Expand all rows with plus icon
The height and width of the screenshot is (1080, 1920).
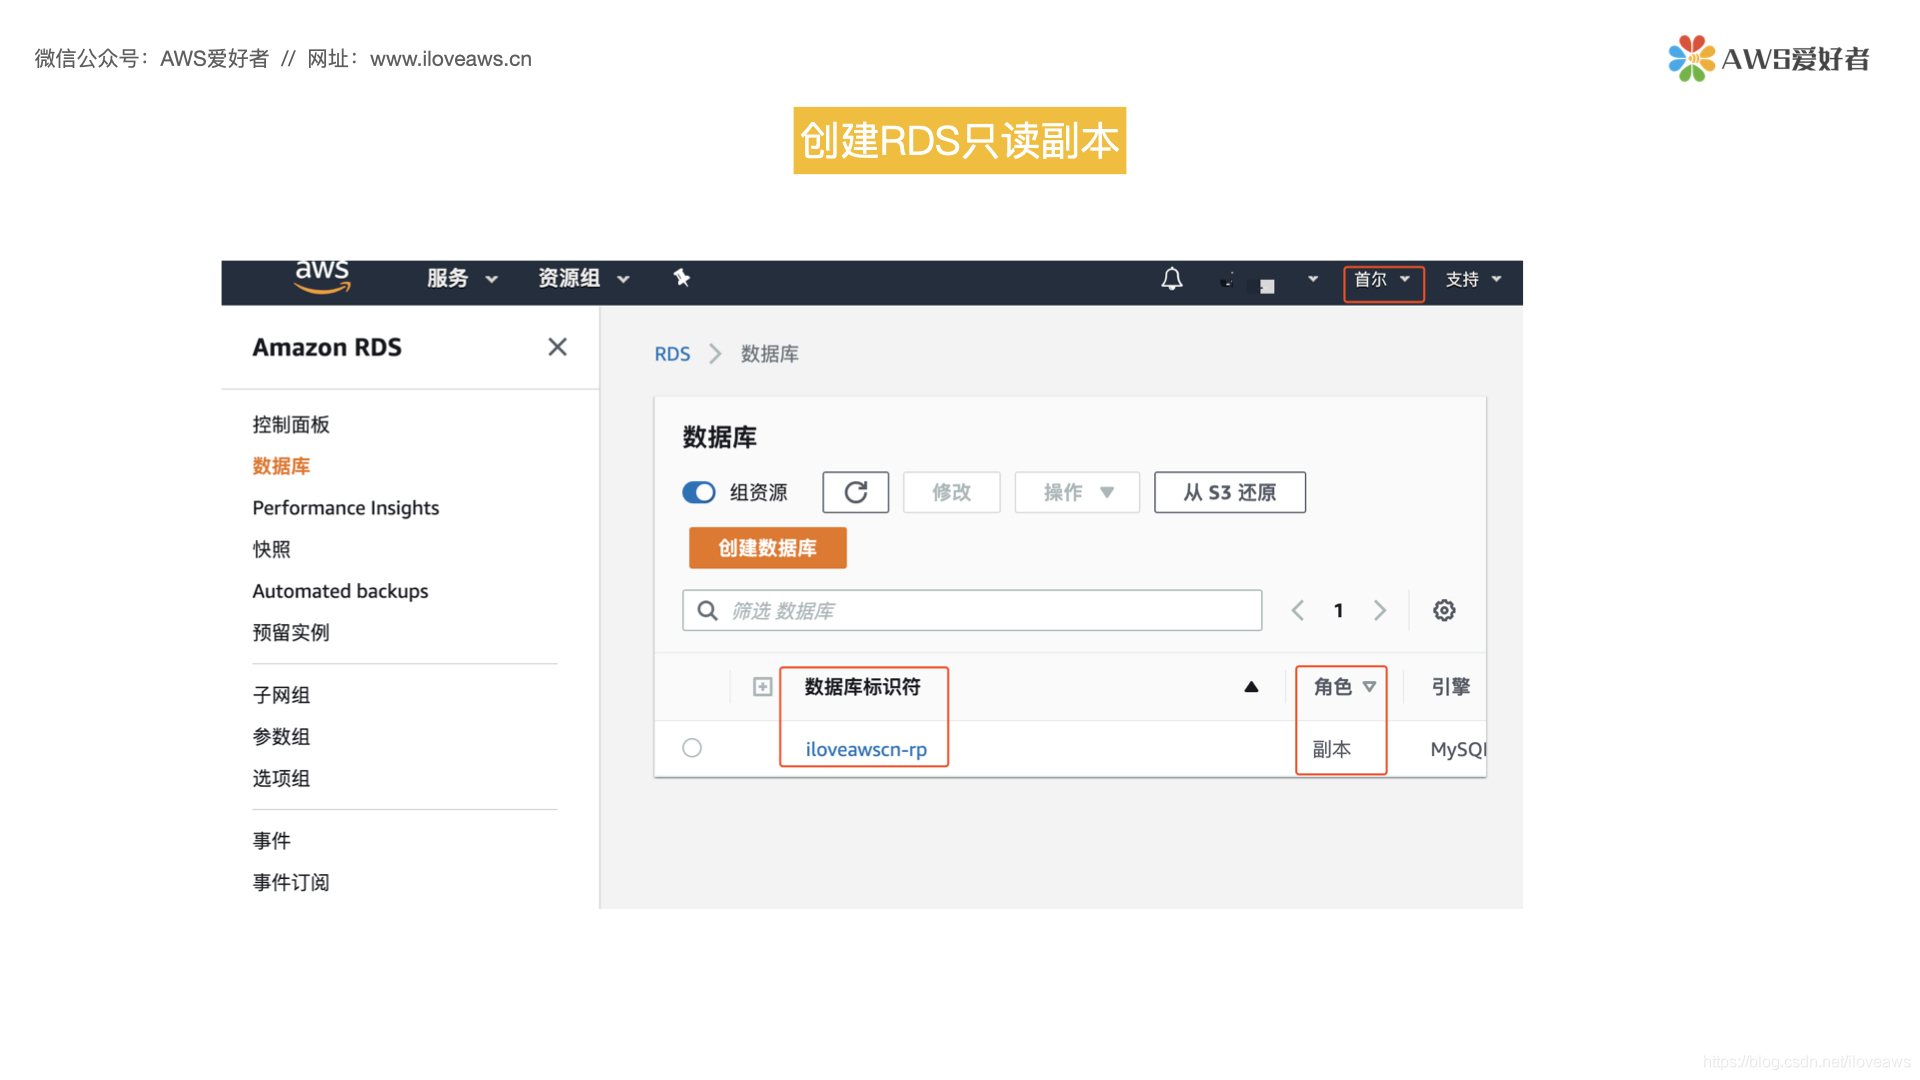click(x=762, y=687)
